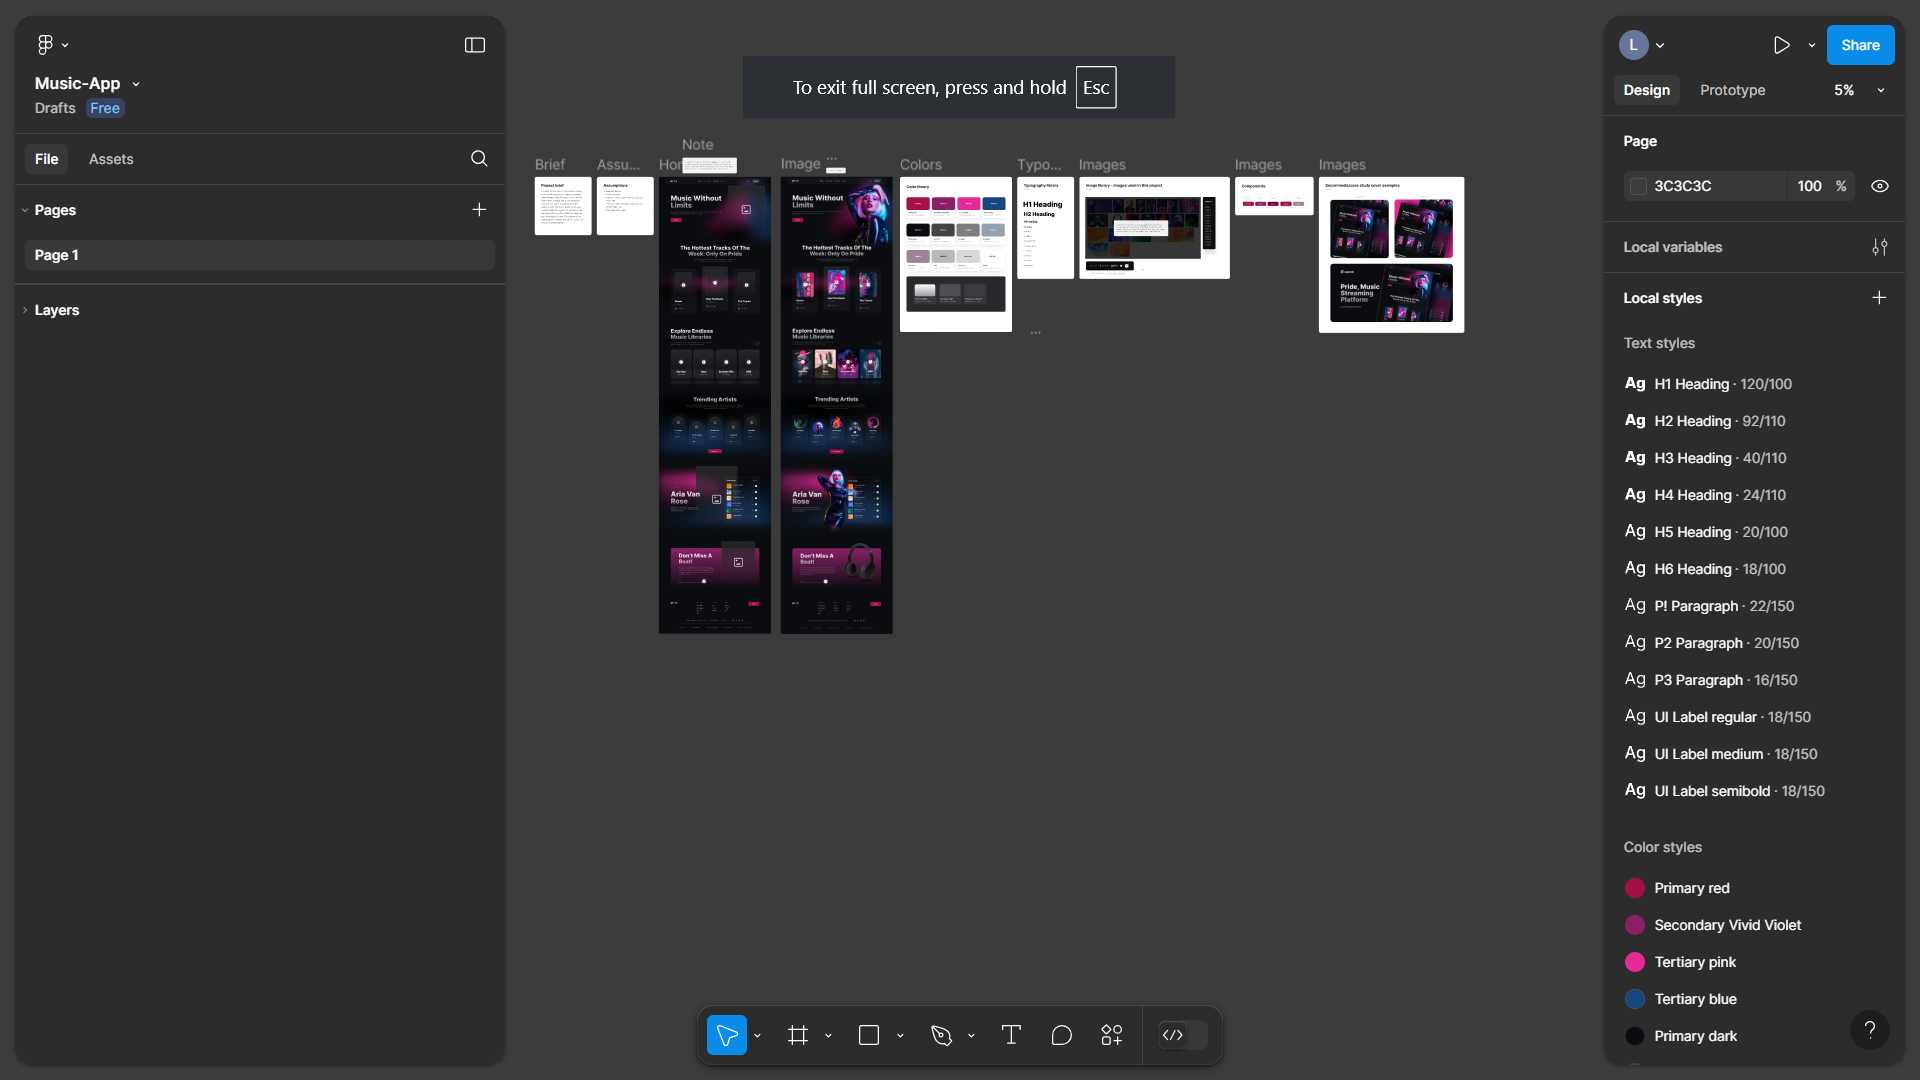Open Music-App file name dropdown

(x=136, y=84)
